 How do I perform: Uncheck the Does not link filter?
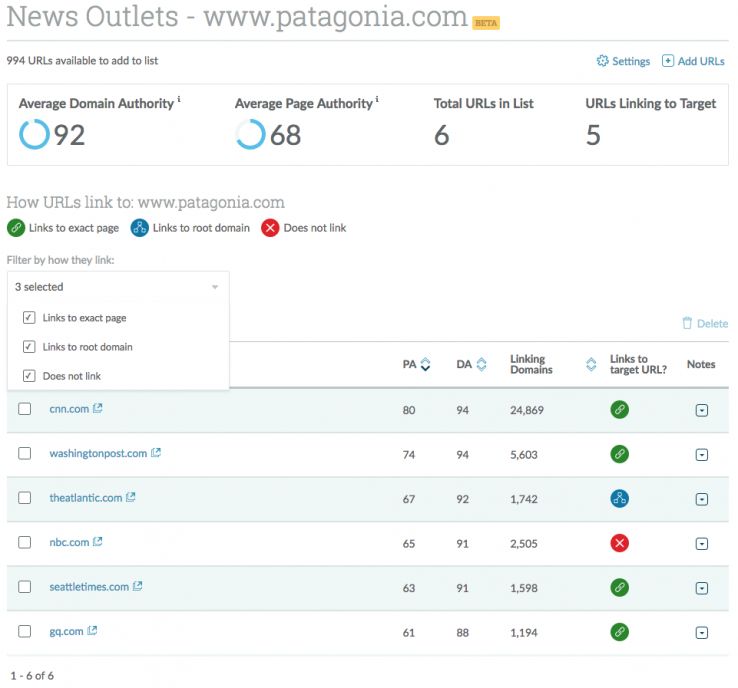(x=29, y=376)
